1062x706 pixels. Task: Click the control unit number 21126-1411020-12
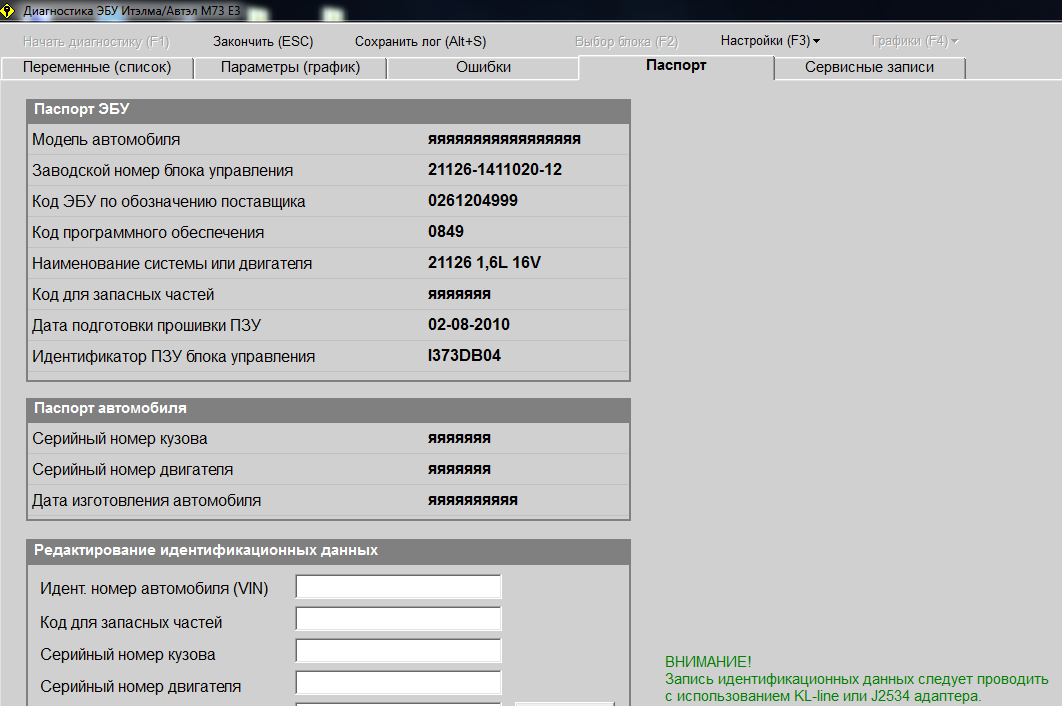click(x=494, y=170)
